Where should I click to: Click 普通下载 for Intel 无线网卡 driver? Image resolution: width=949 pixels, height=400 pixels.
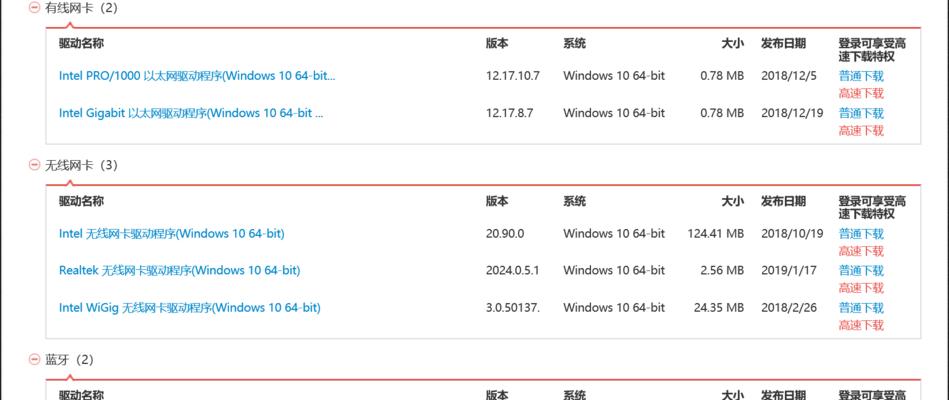click(861, 234)
